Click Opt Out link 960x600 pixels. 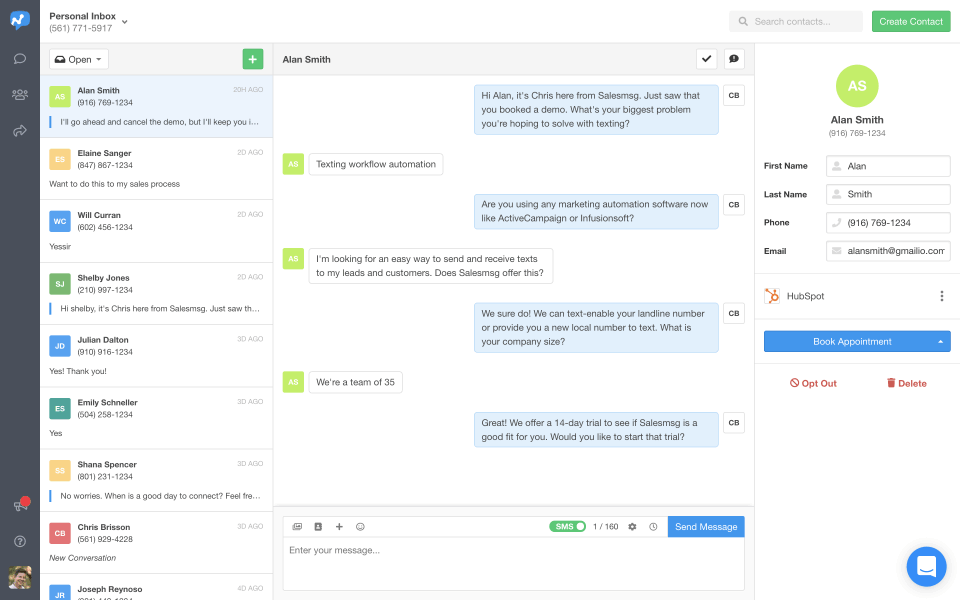pyautogui.click(x=813, y=383)
